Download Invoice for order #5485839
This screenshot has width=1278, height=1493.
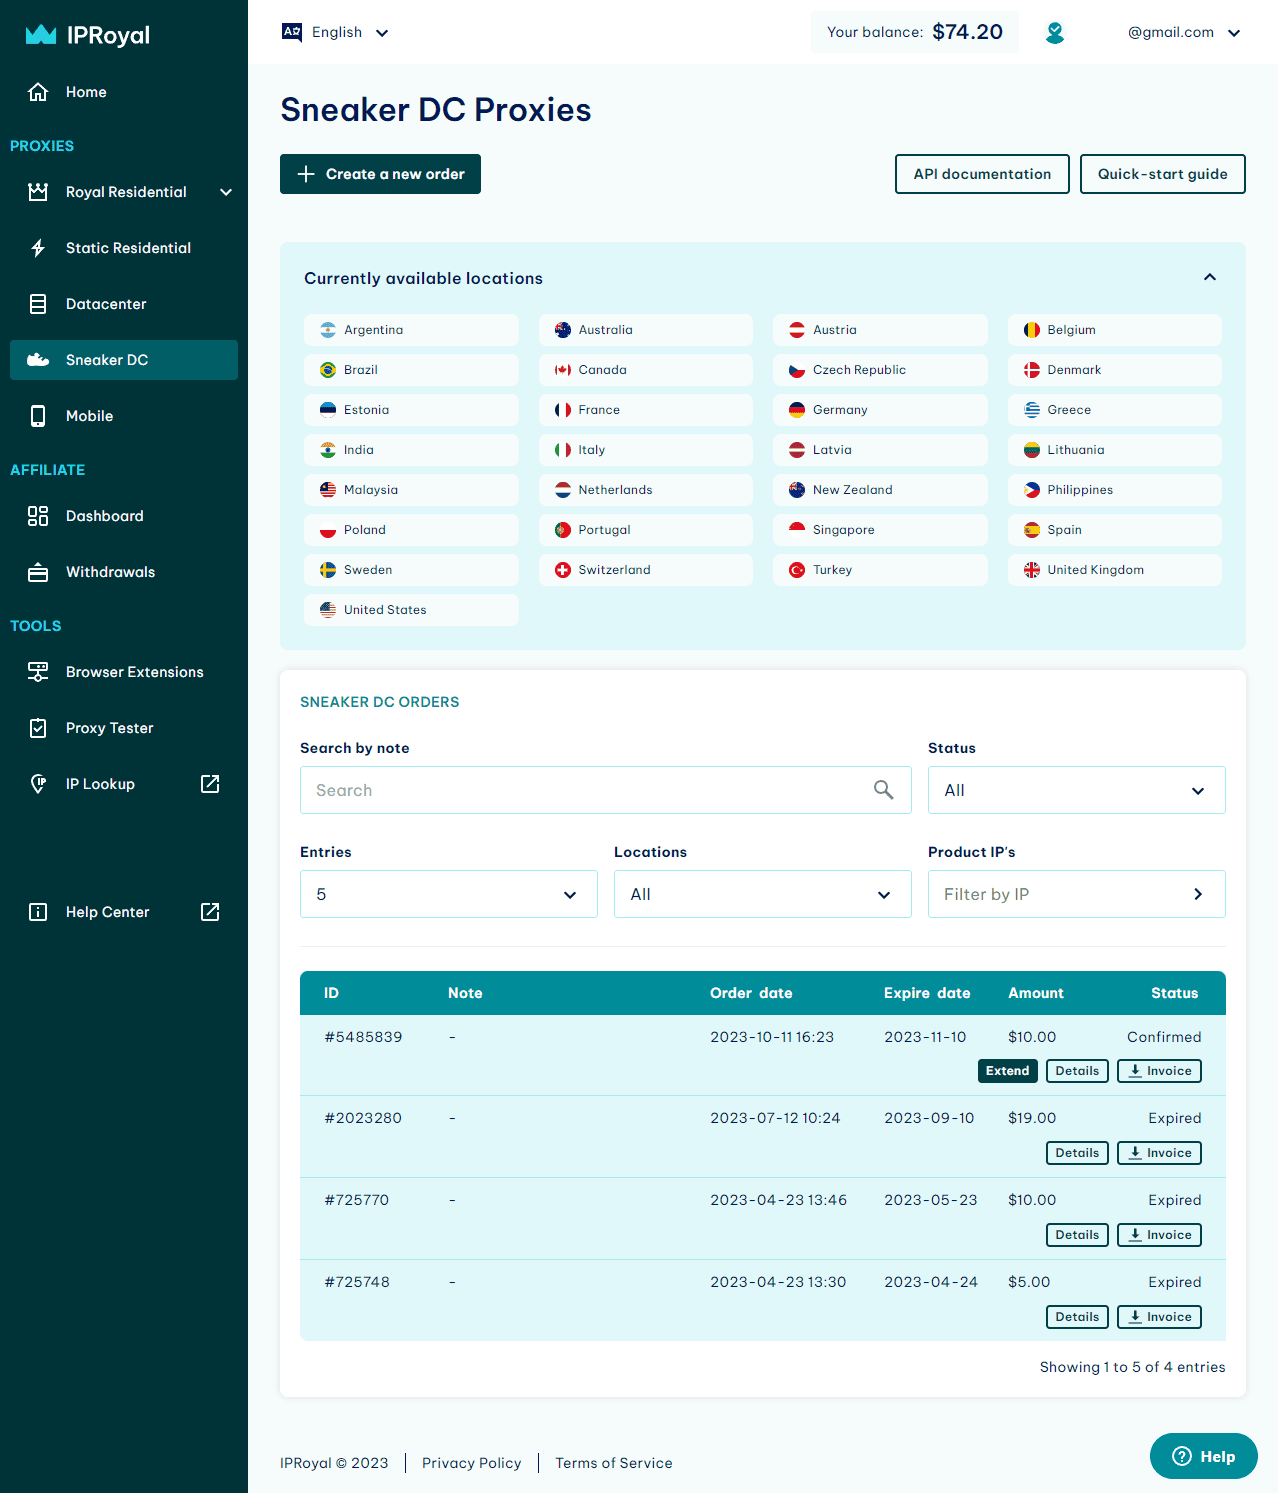[x=1159, y=1071]
